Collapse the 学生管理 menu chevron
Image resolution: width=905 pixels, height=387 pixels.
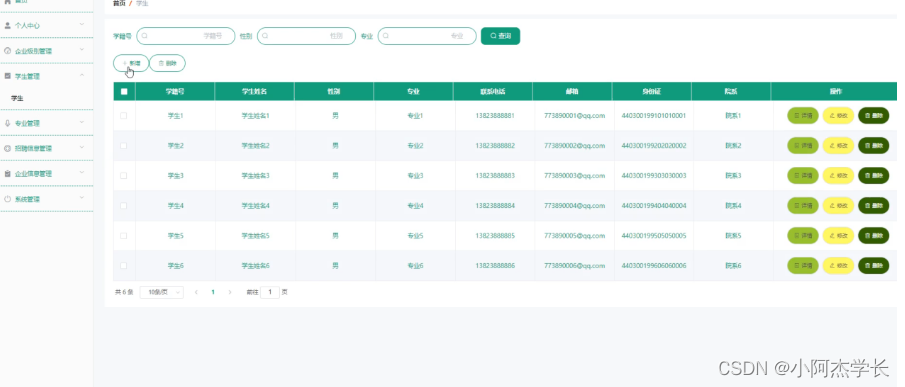[x=82, y=75]
